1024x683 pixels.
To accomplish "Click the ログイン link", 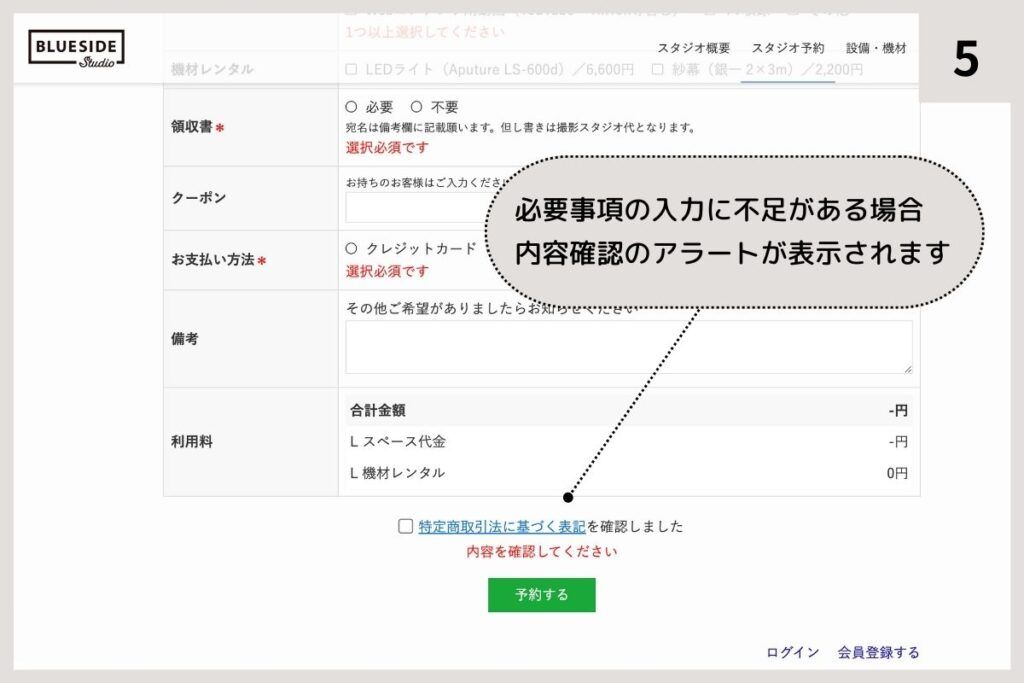I will point(792,652).
